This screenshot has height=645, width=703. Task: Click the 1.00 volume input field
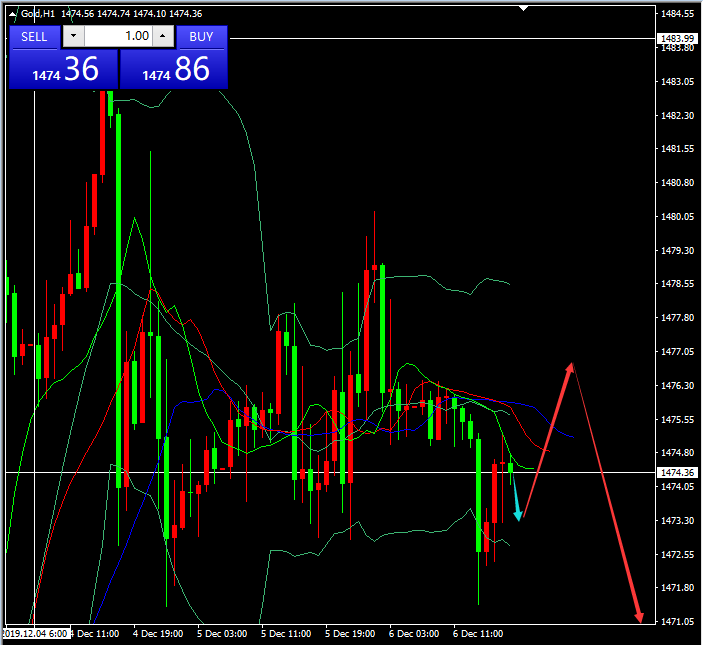[118, 37]
